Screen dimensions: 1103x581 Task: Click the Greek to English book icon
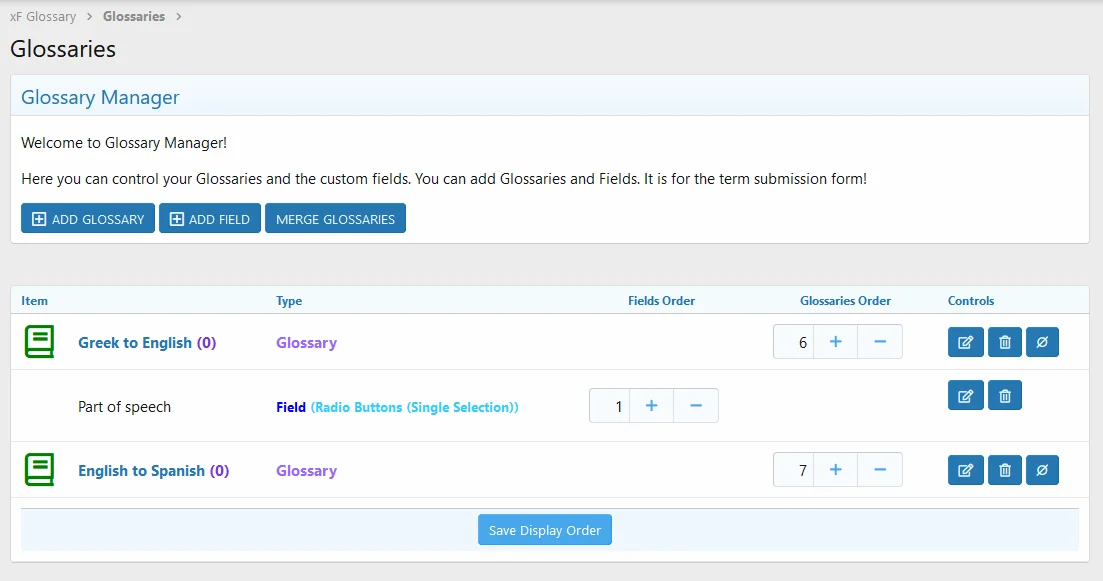point(39,342)
